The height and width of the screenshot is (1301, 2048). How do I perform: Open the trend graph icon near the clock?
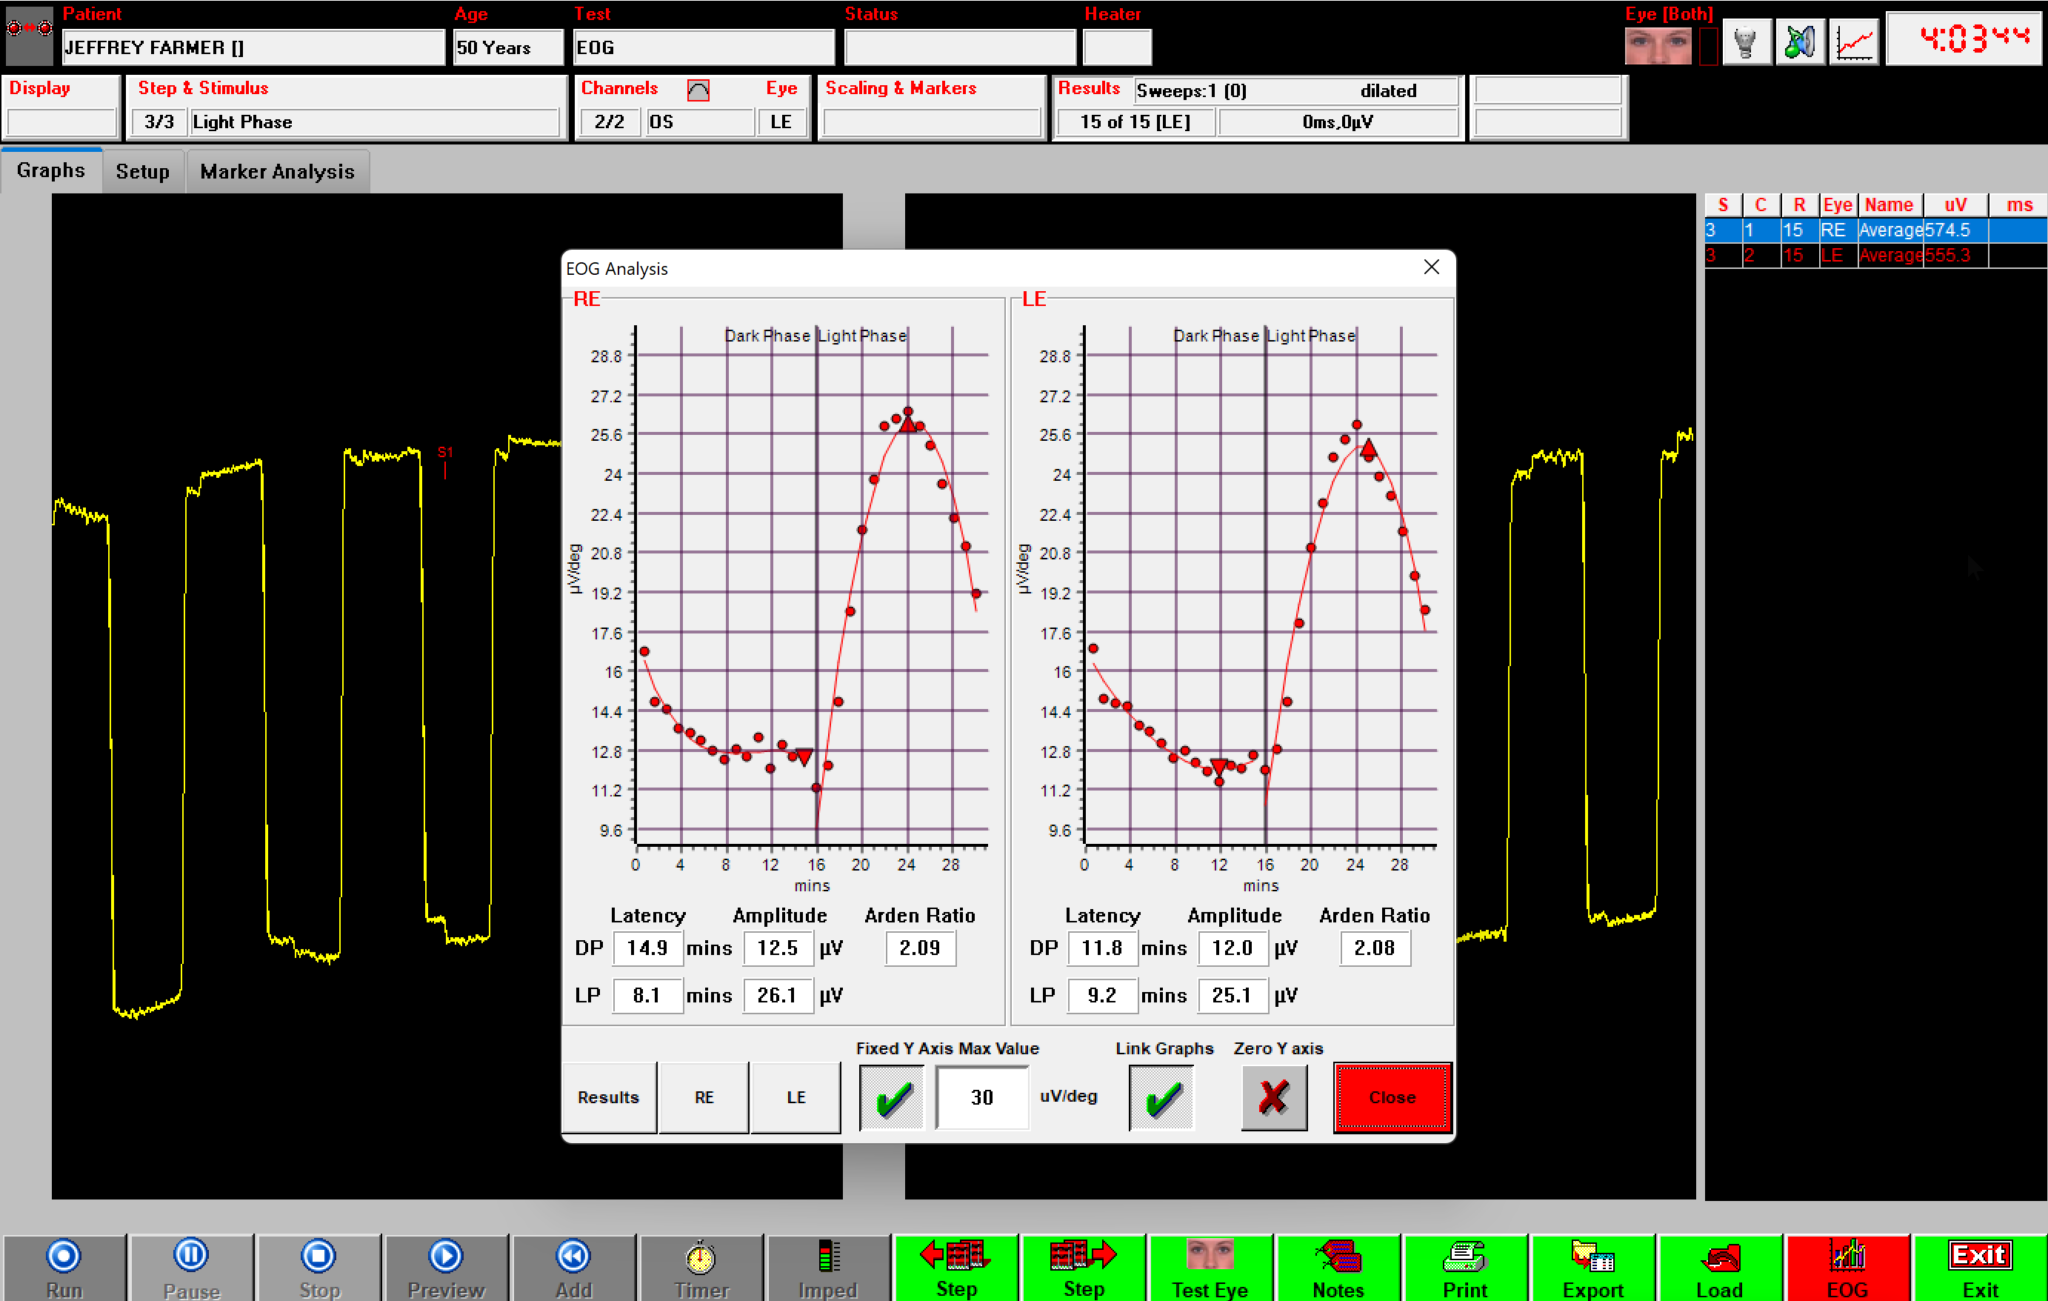[1855, 41]
